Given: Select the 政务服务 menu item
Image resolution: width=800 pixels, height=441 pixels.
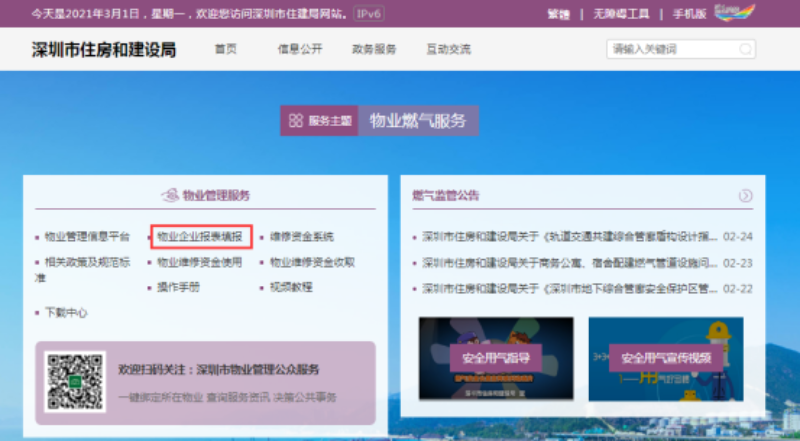Looking at the screenshot, I should coord(374,49).
